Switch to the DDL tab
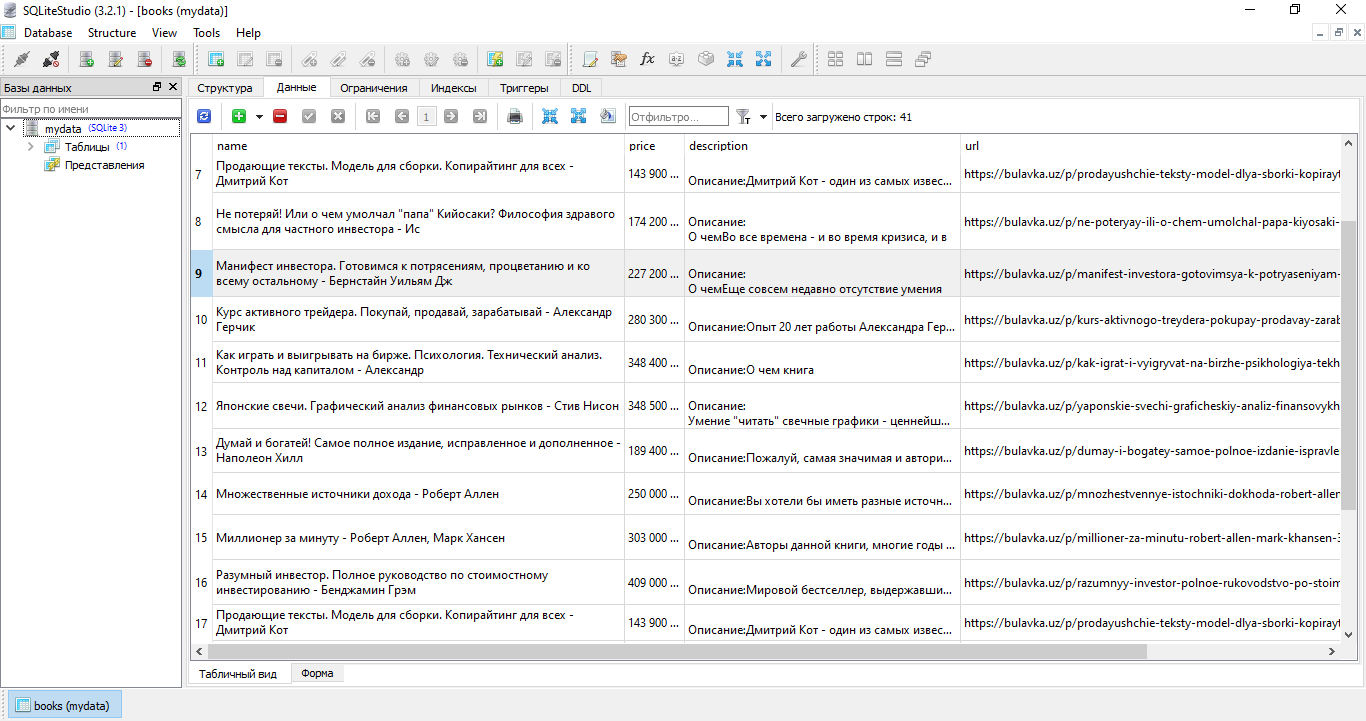Viewport: 1366px width, 721px height. (581, 88)
